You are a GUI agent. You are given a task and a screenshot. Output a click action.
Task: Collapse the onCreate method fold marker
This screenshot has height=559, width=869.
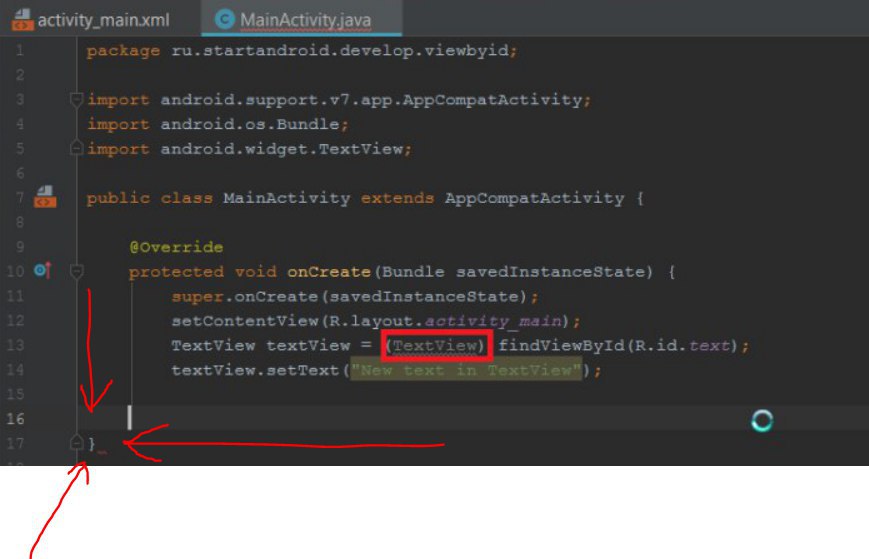(x=76, y=271)
